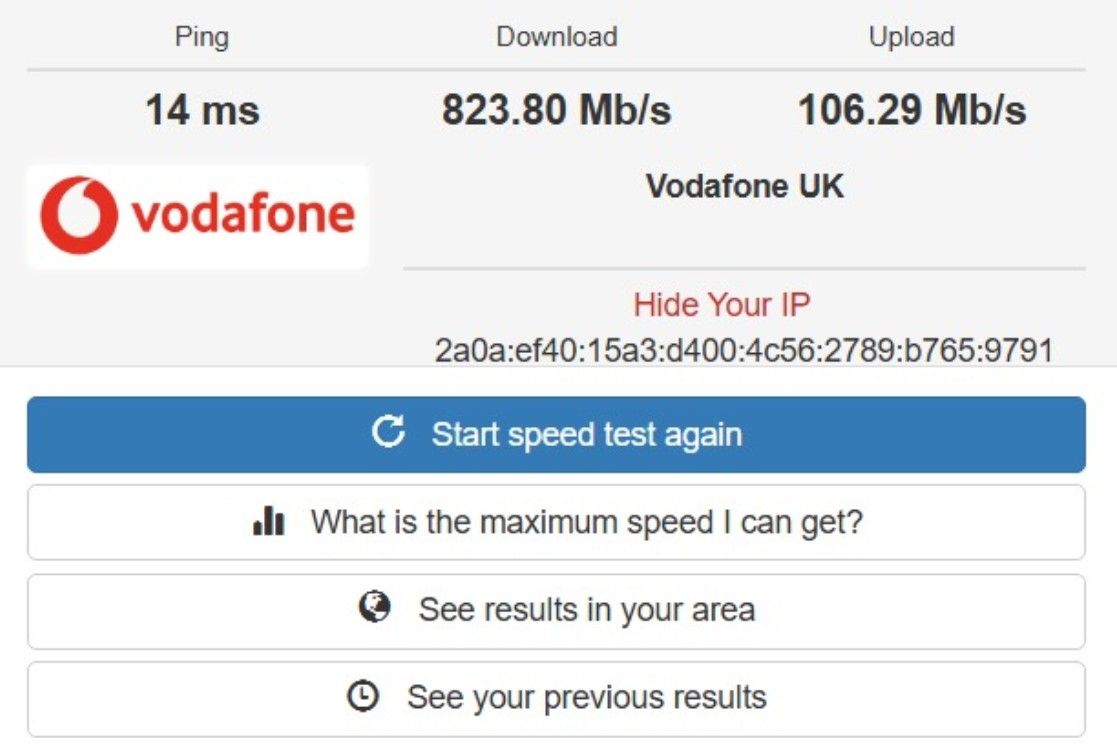
Task: Open 'What is the maximum speed I can get?'
Action: 585,522
